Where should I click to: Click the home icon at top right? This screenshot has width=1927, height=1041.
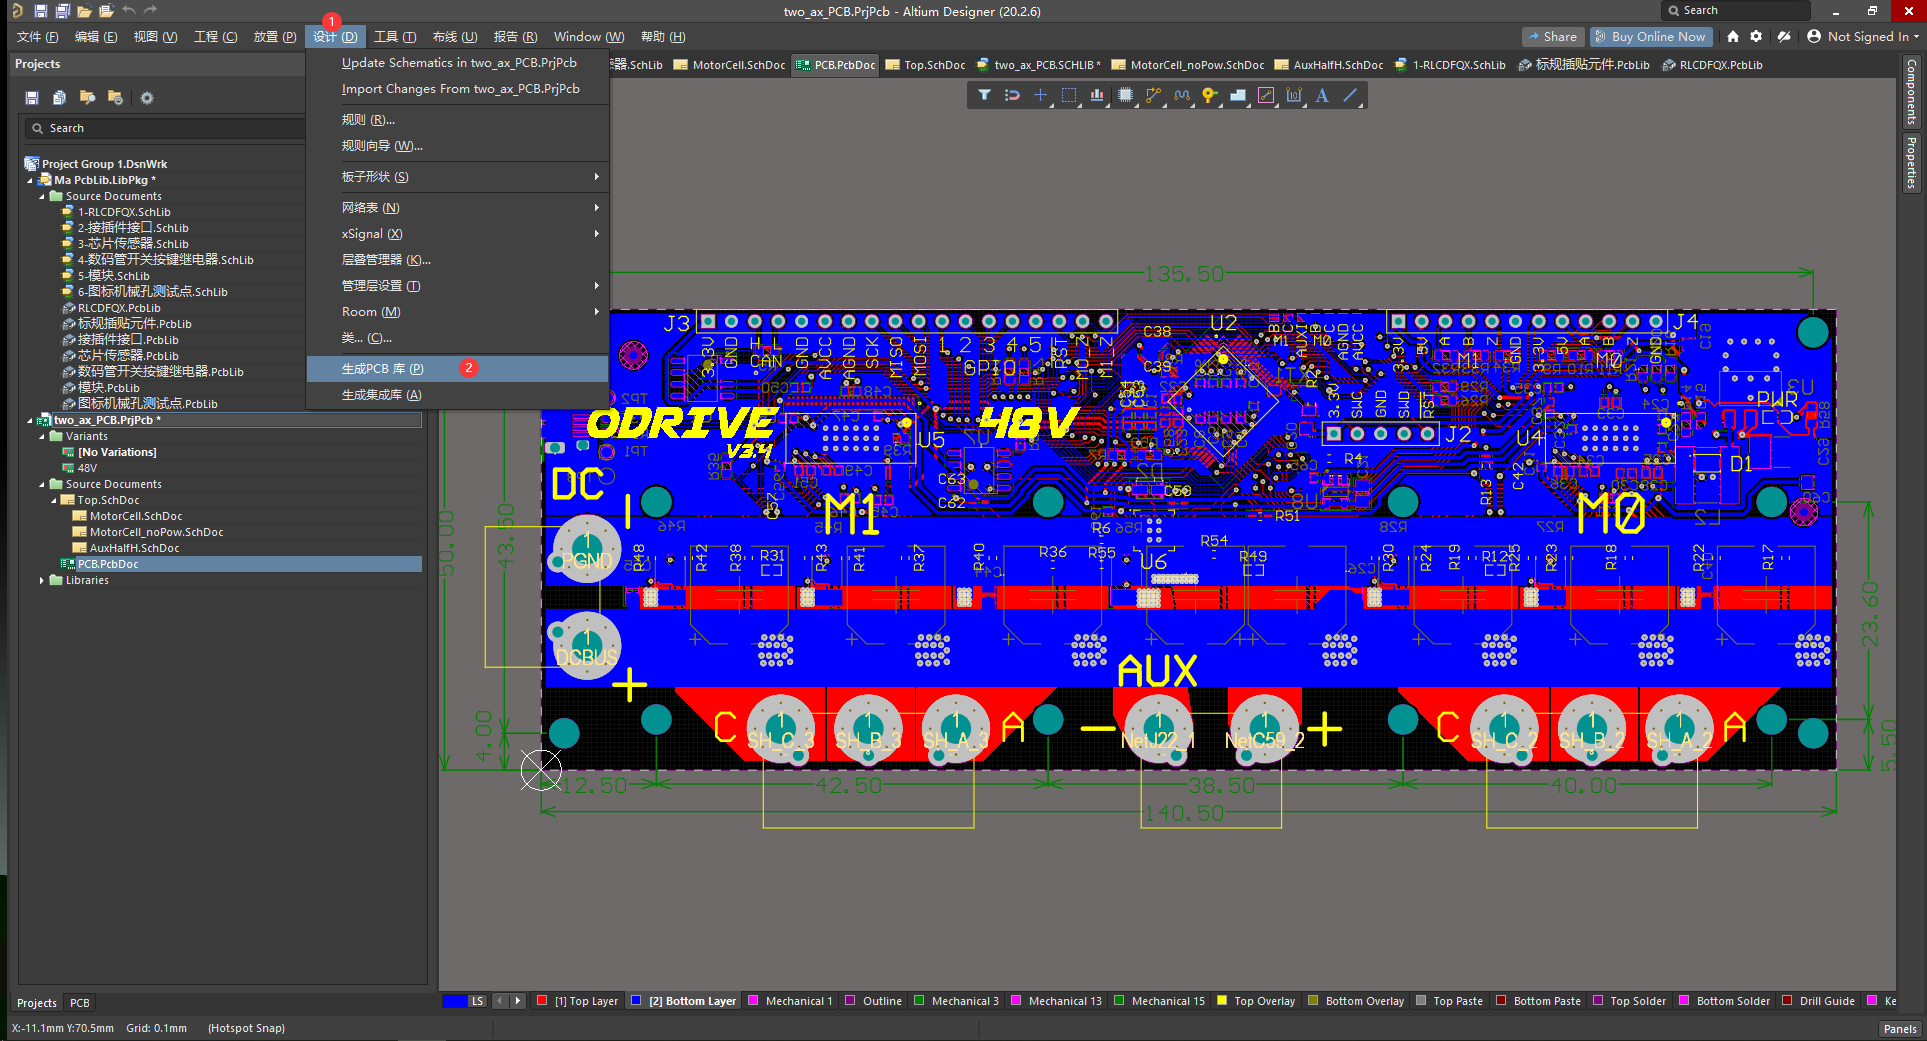(x=1733, y=36)
